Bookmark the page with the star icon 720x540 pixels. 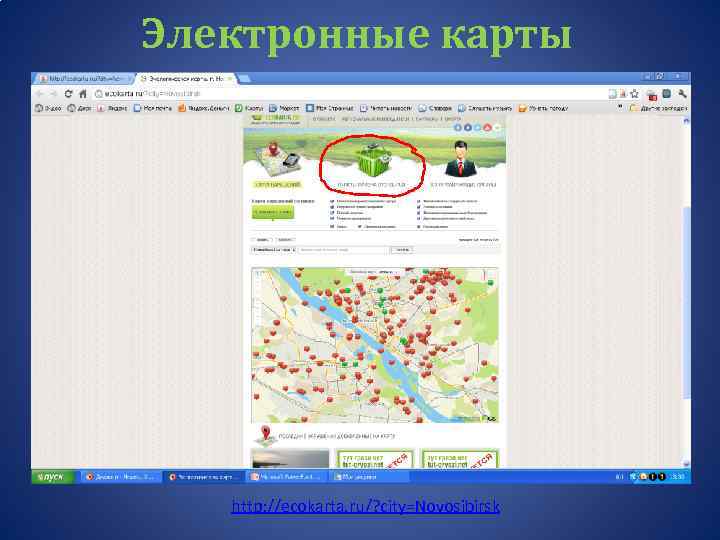[x=635, y=94]
